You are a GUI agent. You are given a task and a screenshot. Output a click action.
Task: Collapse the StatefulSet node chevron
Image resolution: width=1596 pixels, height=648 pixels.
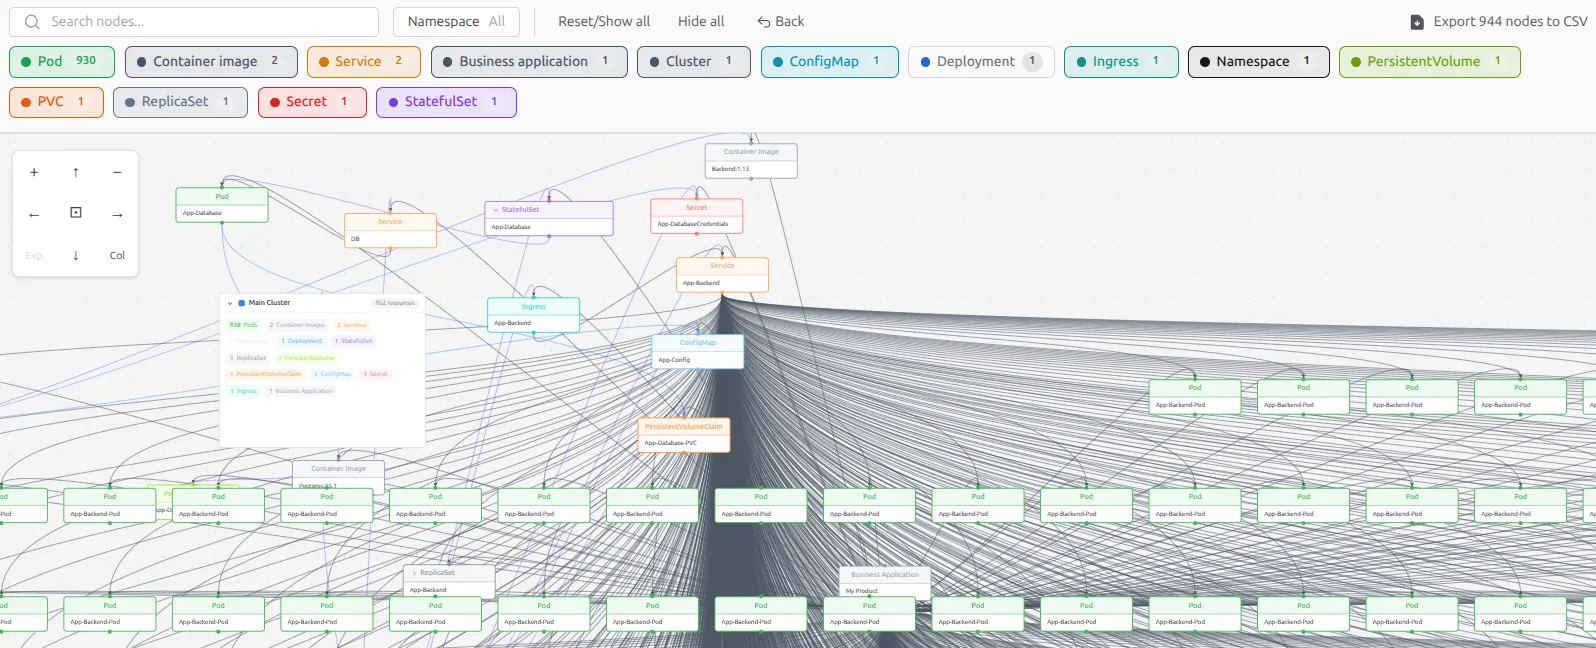tap(495, 210)
